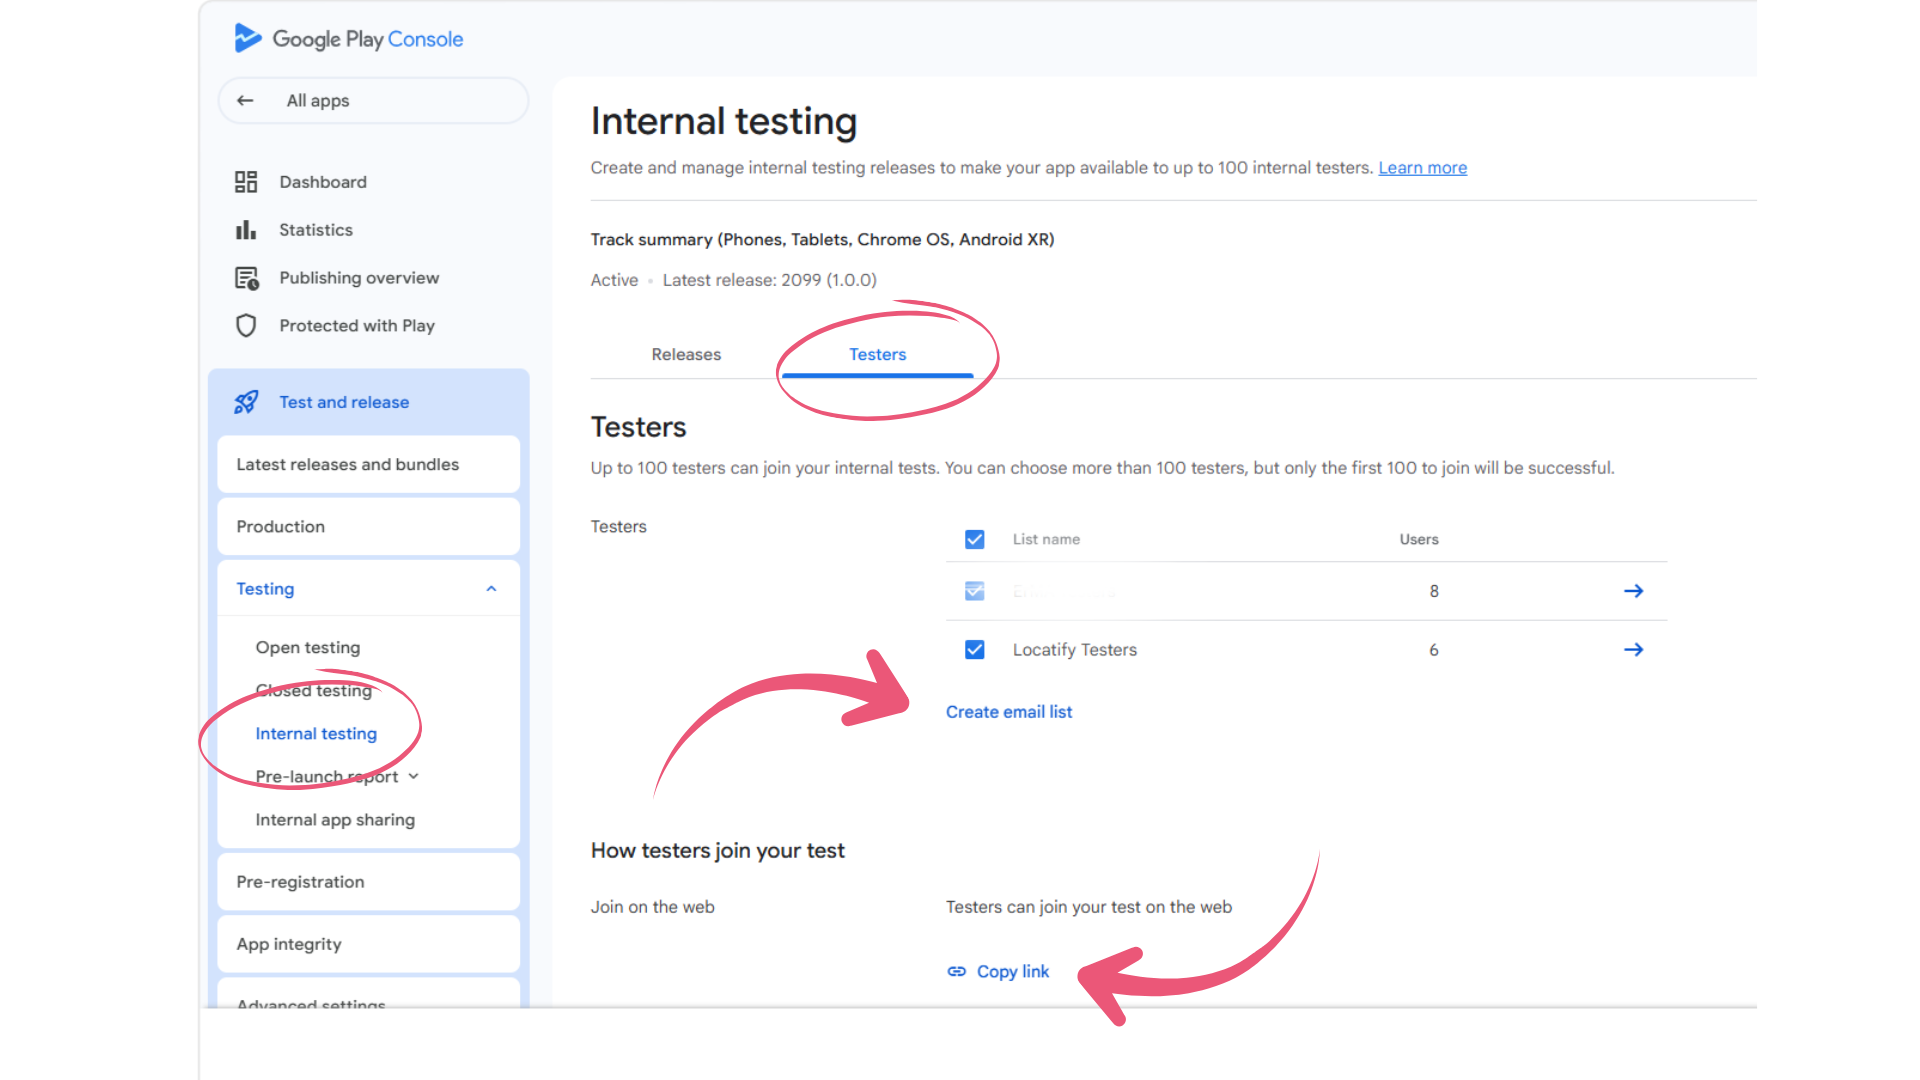Open the Testing menu item

point(368,589)
